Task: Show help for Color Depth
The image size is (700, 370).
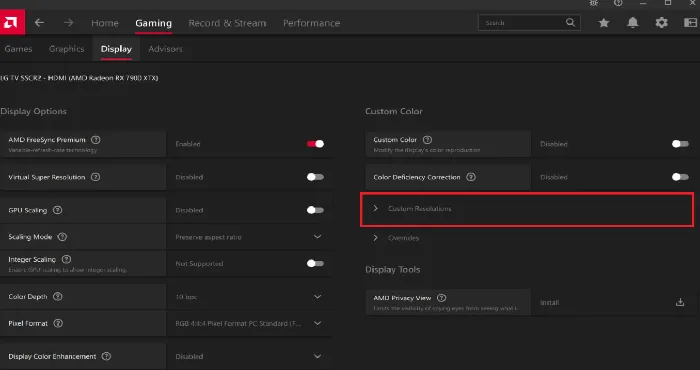Action: point(58,297)
